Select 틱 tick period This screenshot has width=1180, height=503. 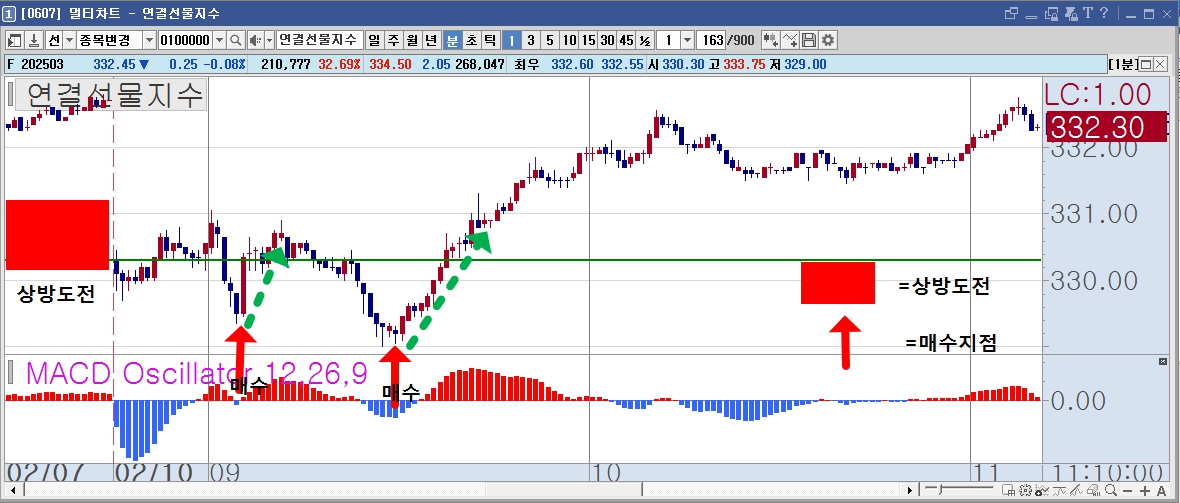pos(490,40)
